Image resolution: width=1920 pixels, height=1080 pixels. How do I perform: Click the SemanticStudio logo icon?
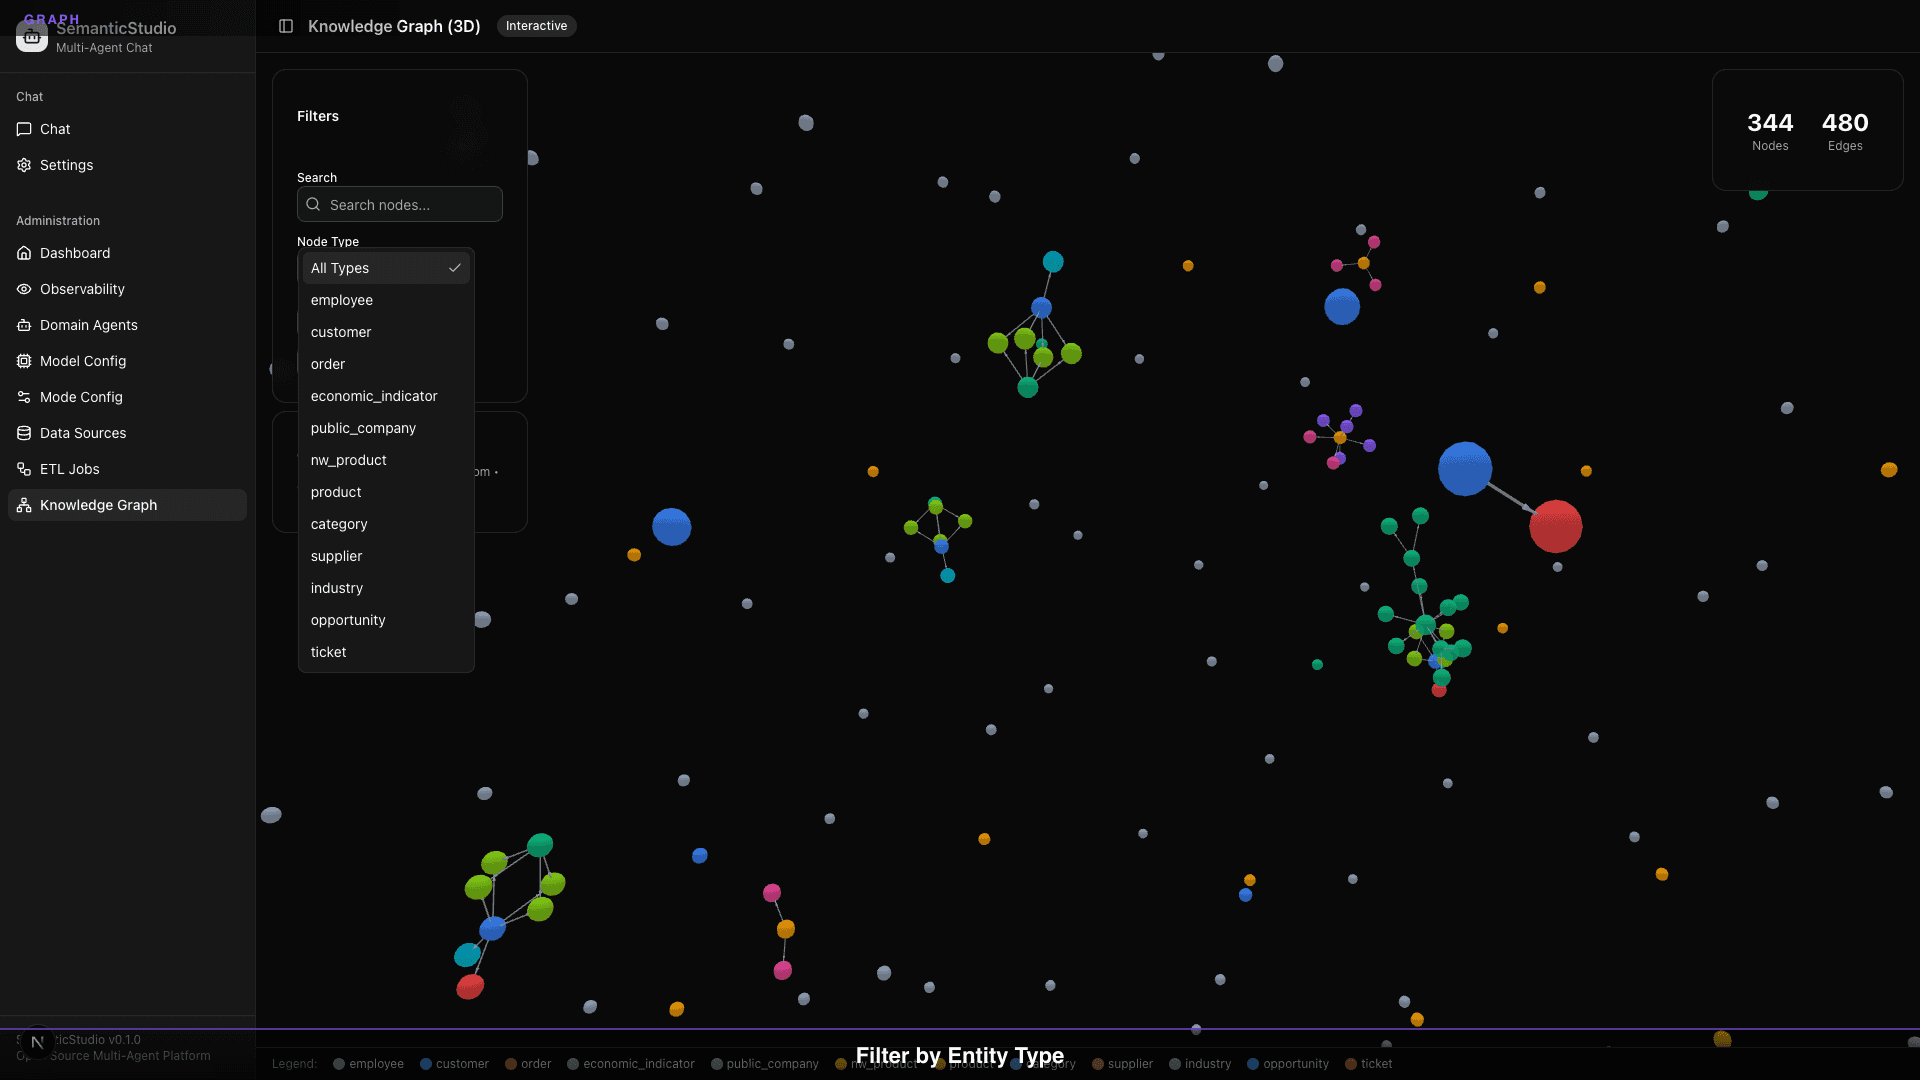(x=32, y=36)
